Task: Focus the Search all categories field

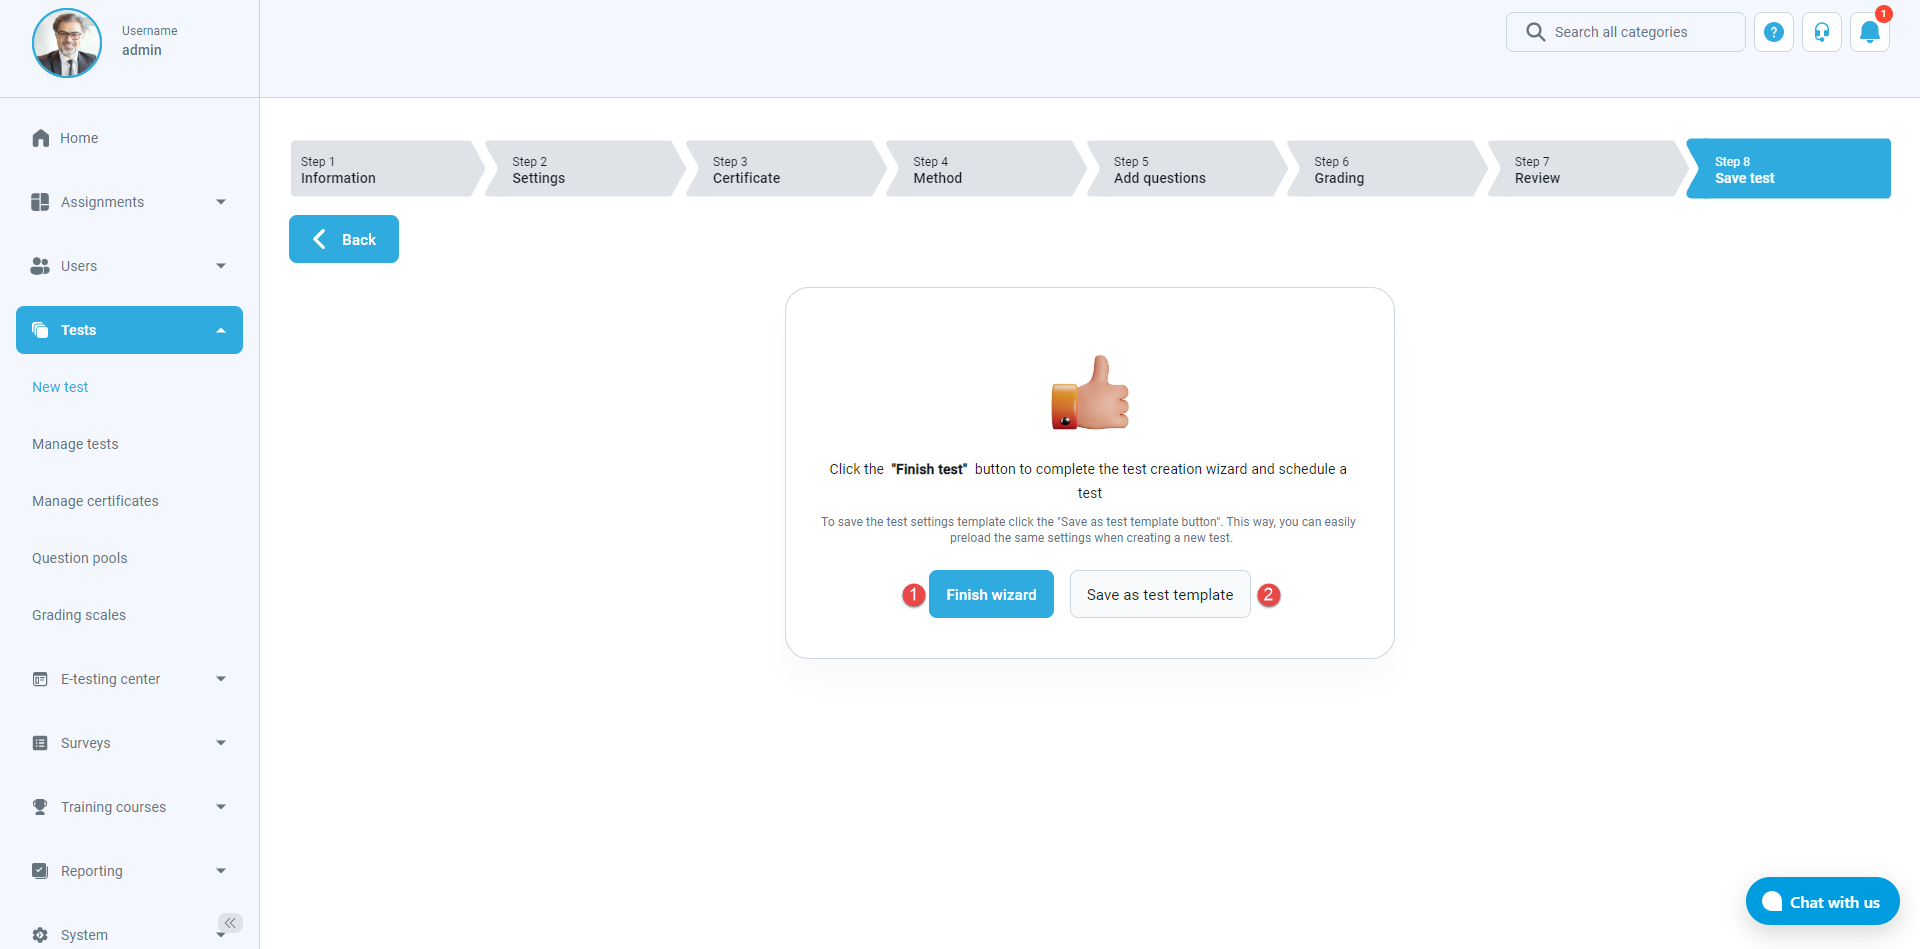Action: (1640, 32)
